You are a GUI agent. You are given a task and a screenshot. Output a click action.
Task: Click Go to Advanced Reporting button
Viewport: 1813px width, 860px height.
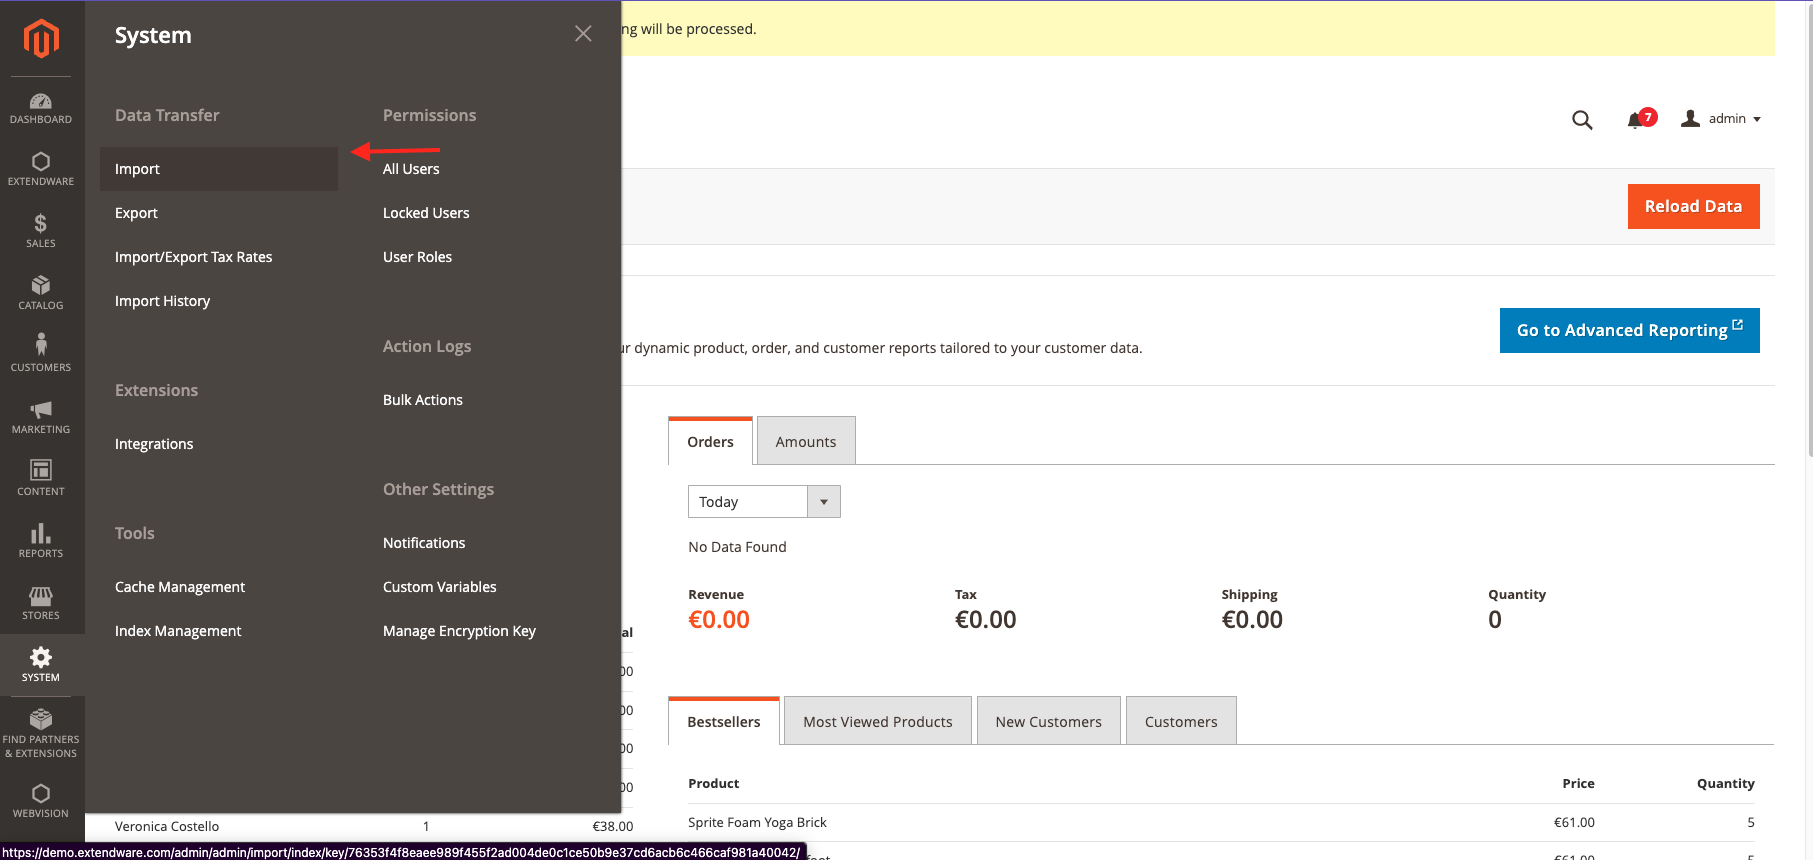(1629, 330)
